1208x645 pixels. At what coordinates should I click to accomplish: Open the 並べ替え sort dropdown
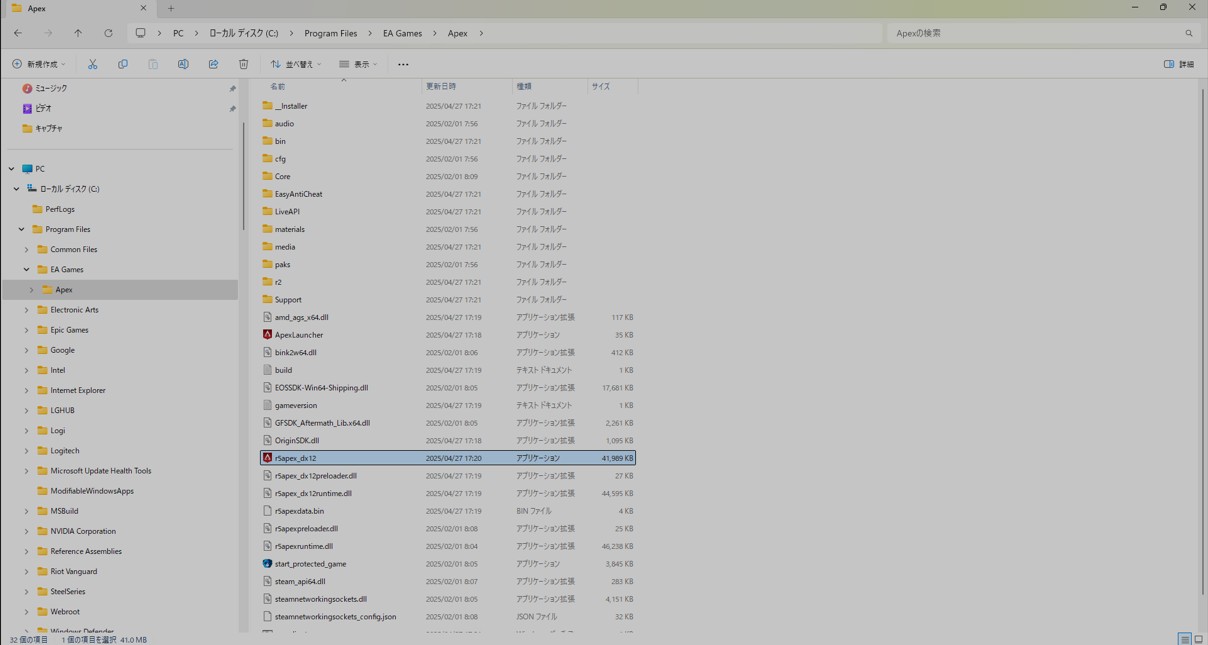296,64
